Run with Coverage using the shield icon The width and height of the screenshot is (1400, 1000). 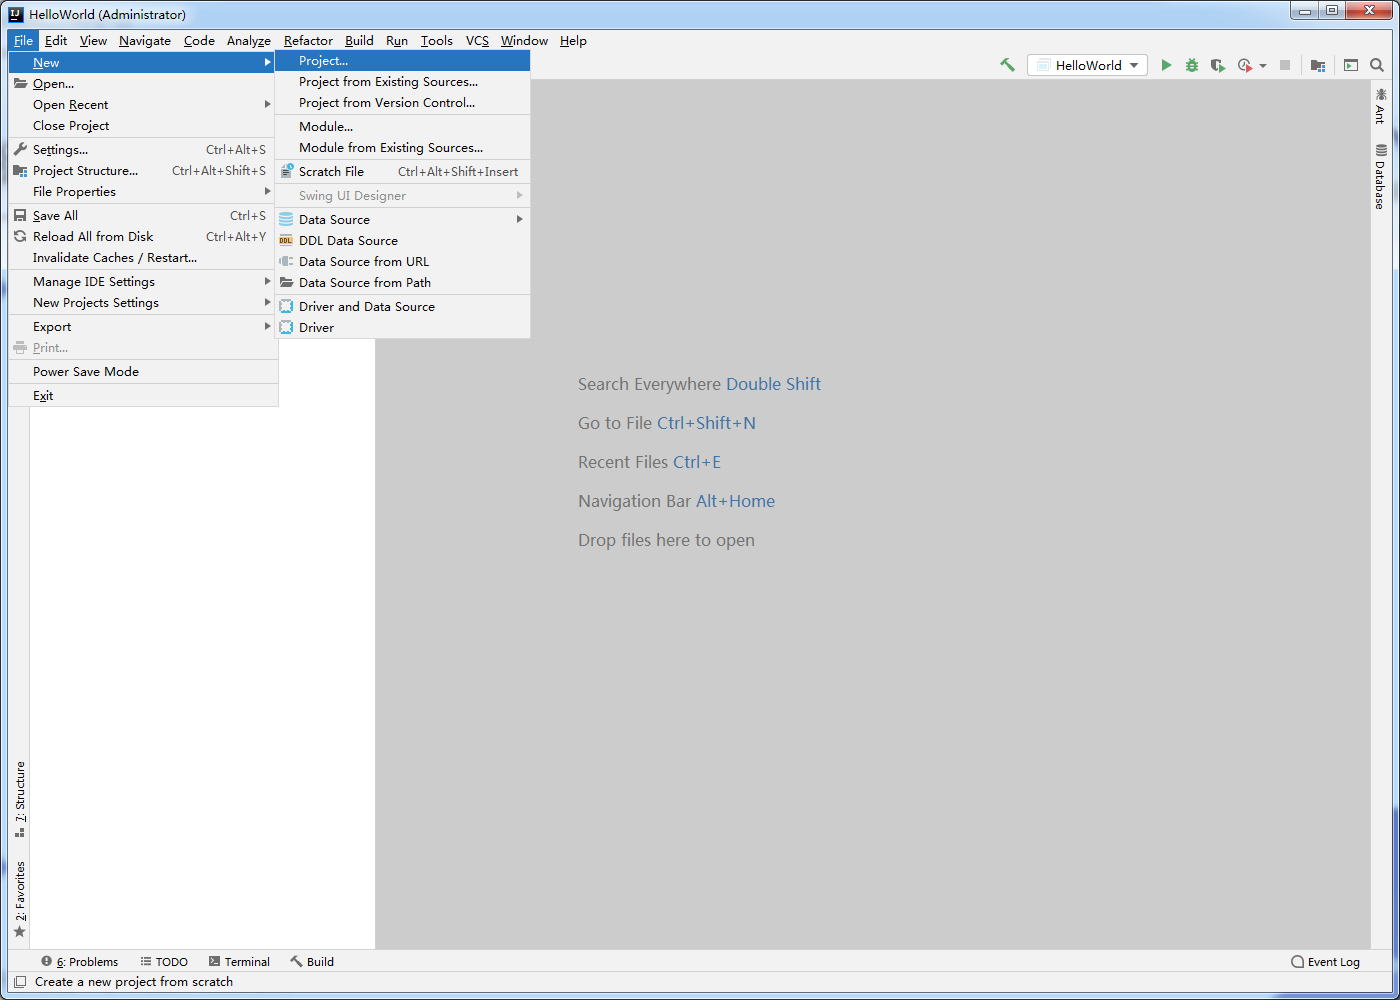point(1218,65)
